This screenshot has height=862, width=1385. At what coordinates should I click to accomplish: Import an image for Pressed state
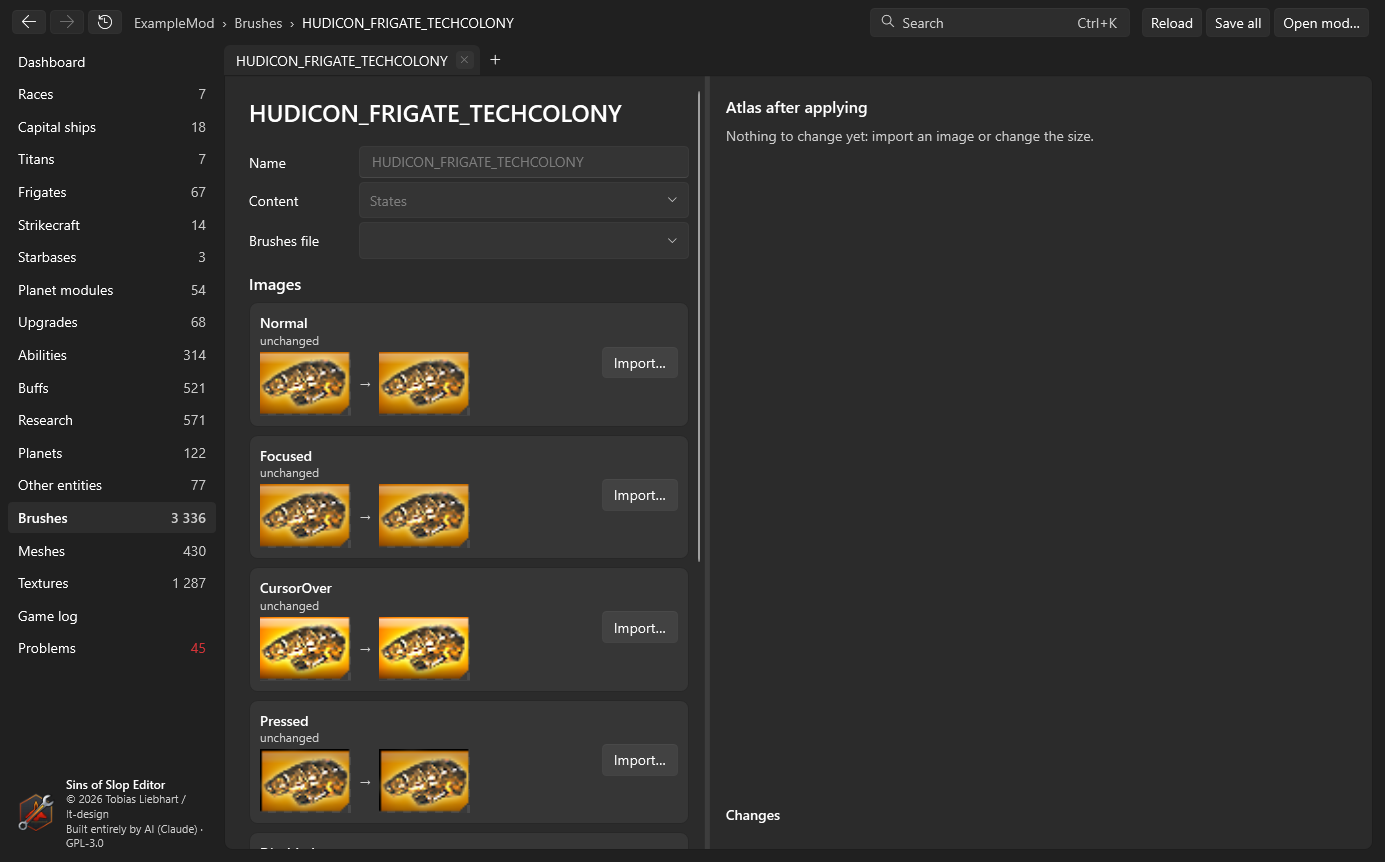coord(640,760)
